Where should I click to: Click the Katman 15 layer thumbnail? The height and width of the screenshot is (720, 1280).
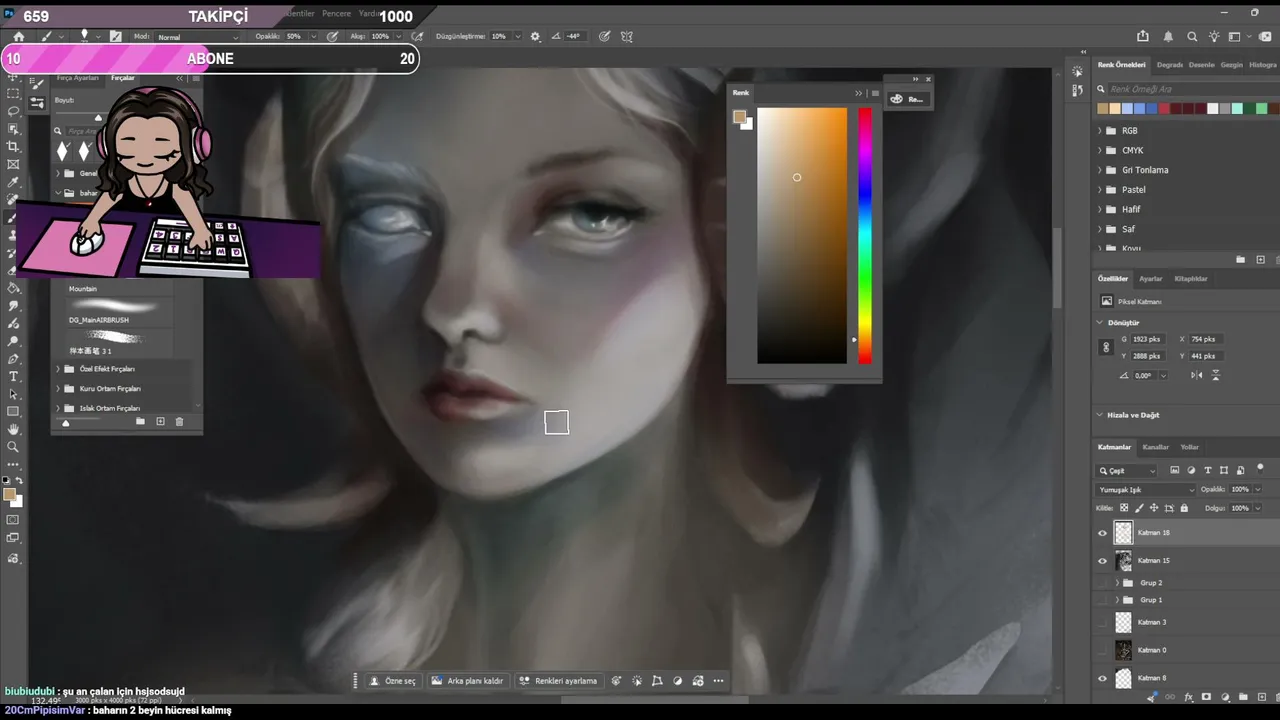coord(1123,561)
